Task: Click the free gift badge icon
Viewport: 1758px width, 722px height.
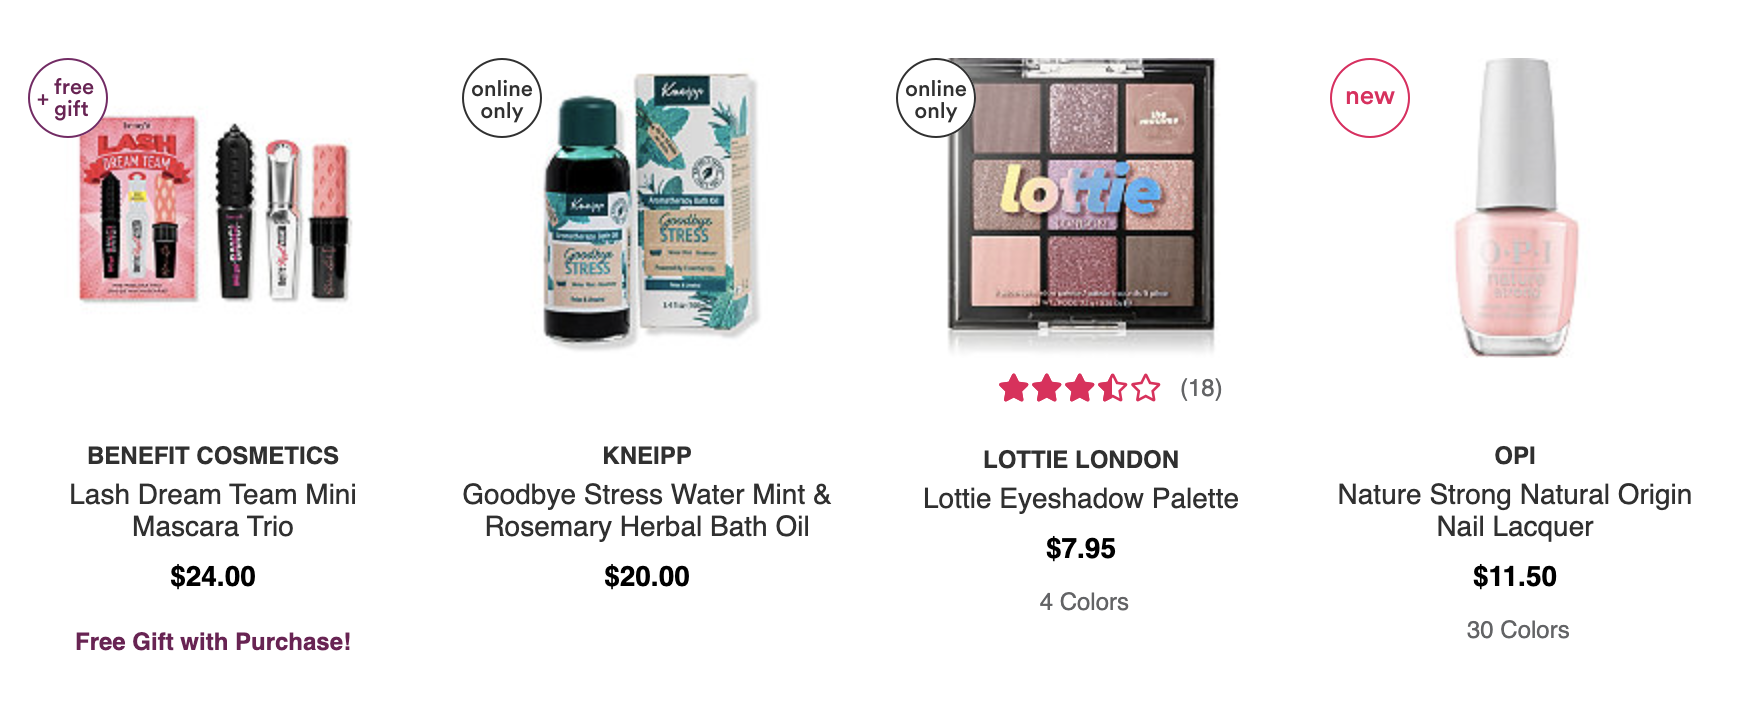Action: pyautogui.click(x=68, y=98)
